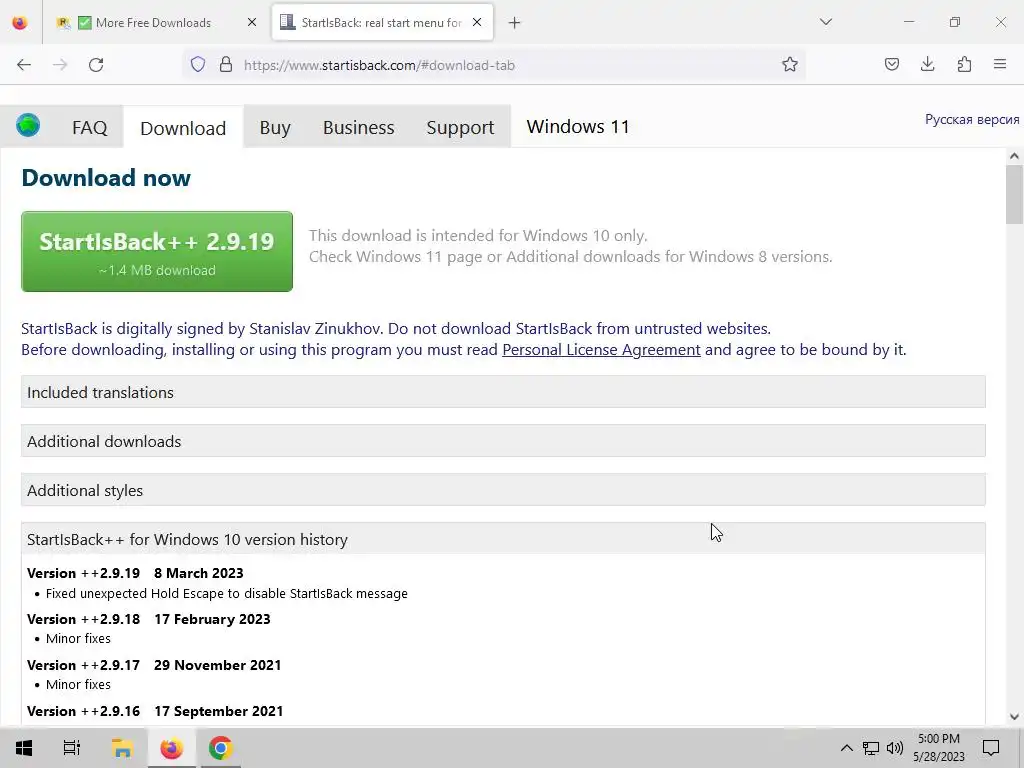Open the Personal License Agreement link

tap(601, 350)
